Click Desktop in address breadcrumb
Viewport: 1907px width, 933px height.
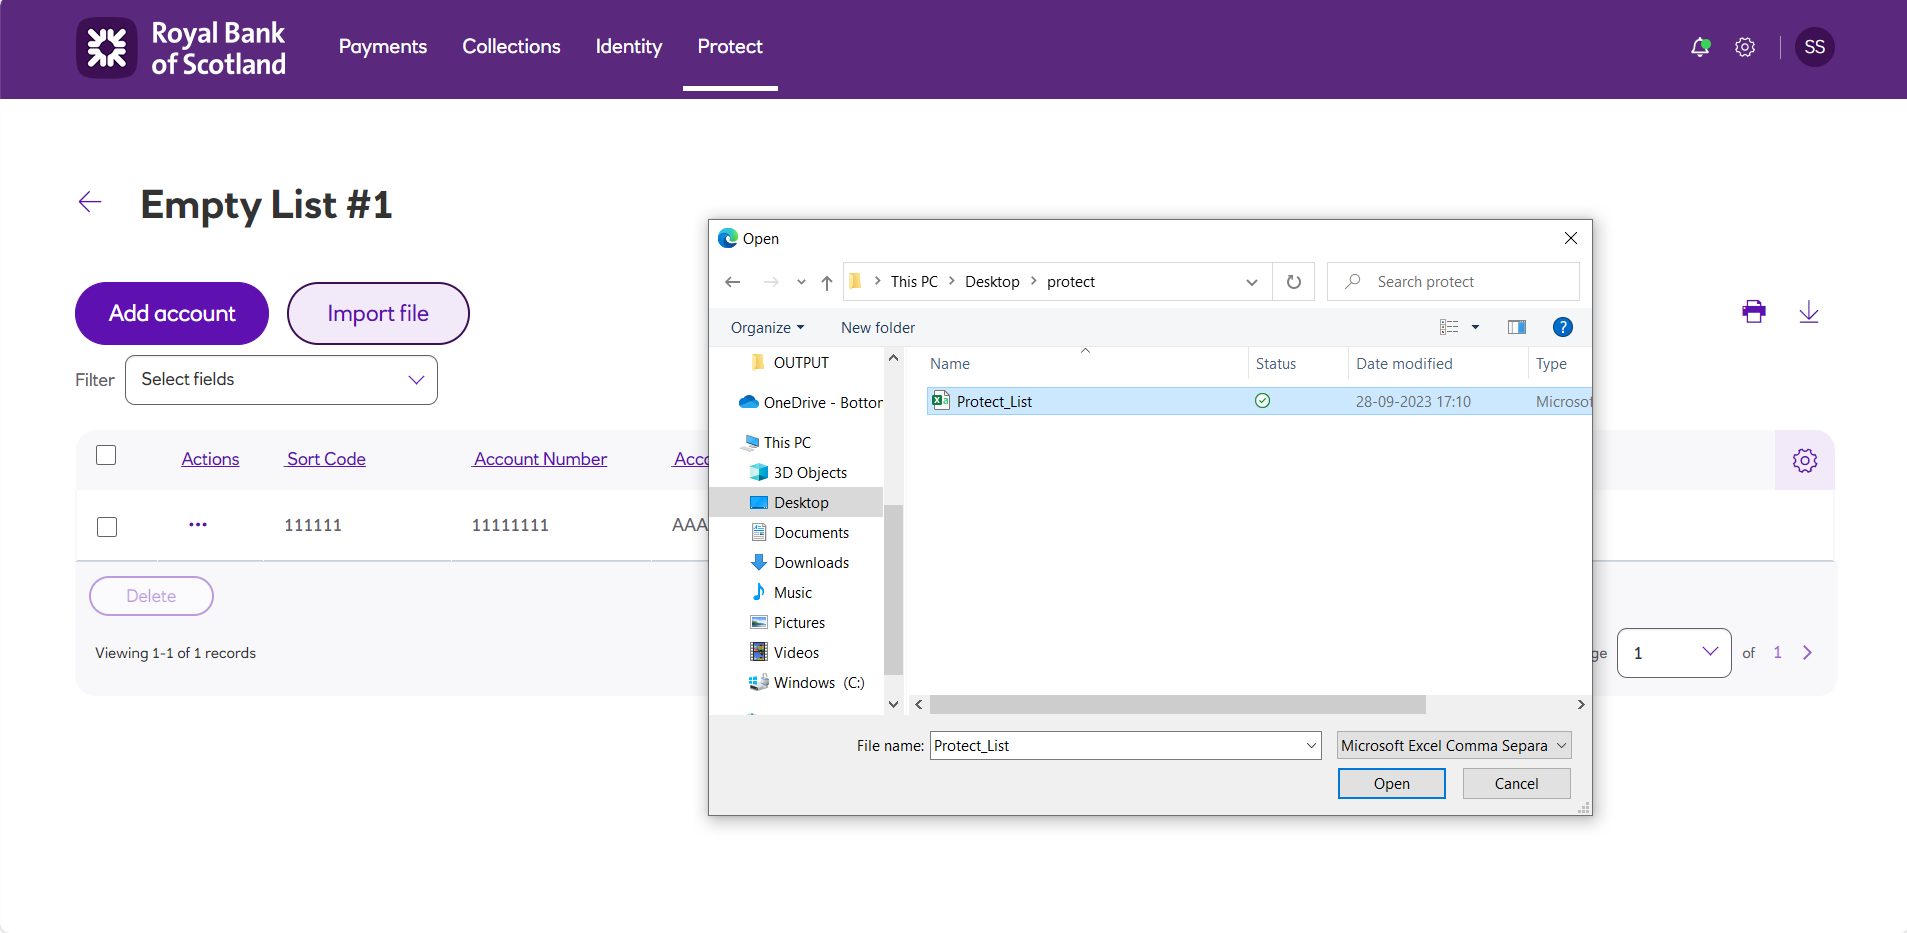click(x=992, y=282)
